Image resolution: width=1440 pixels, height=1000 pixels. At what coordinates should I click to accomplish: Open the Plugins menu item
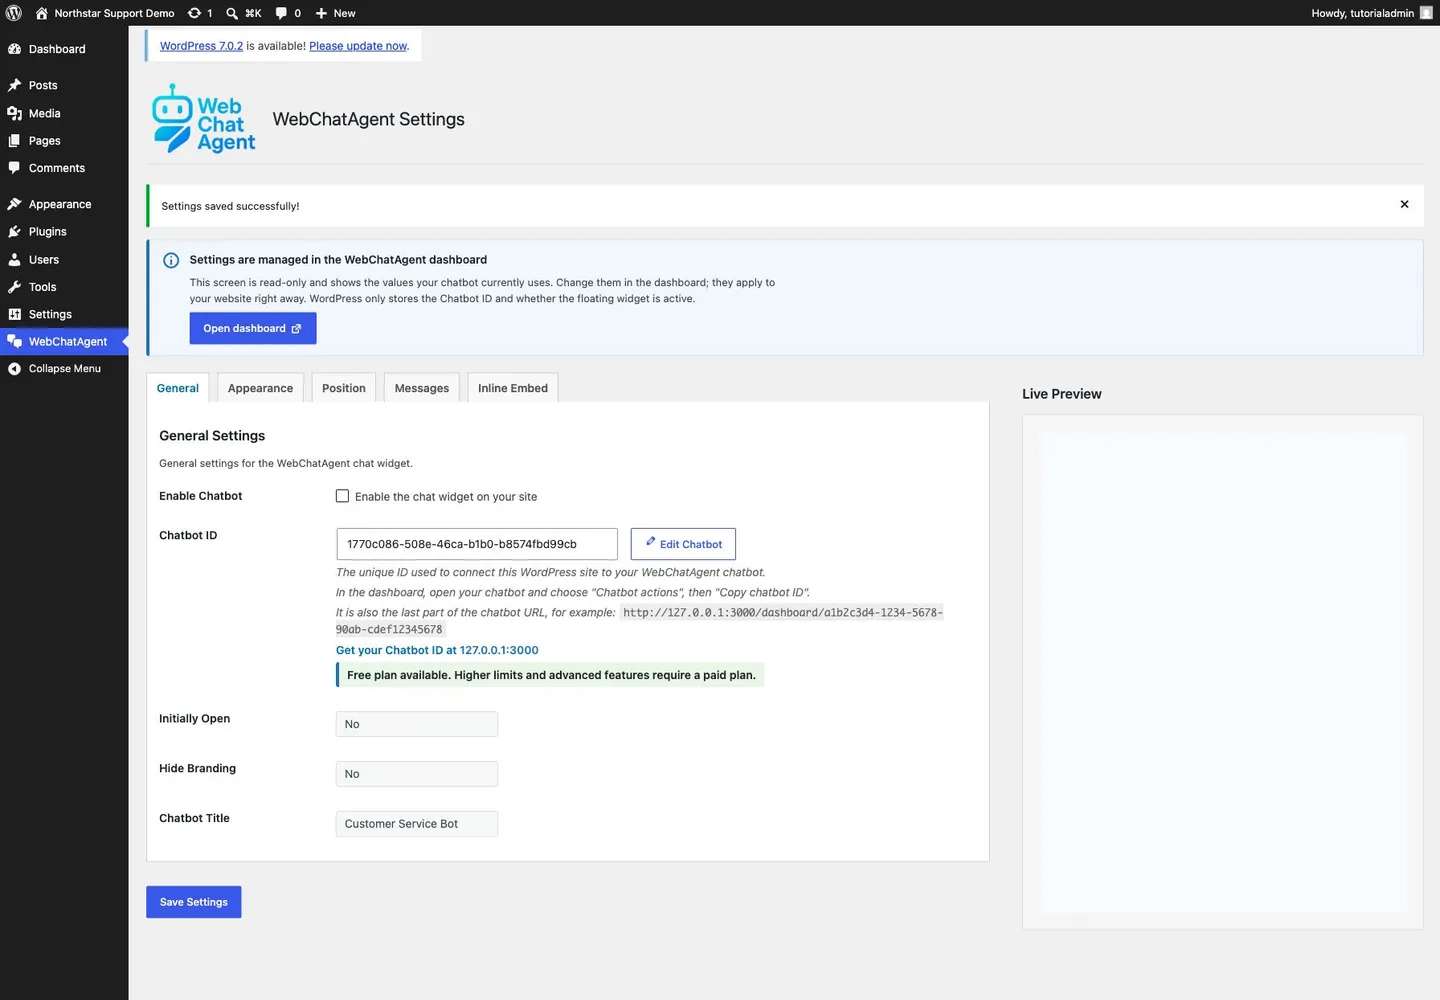point(64,231)
